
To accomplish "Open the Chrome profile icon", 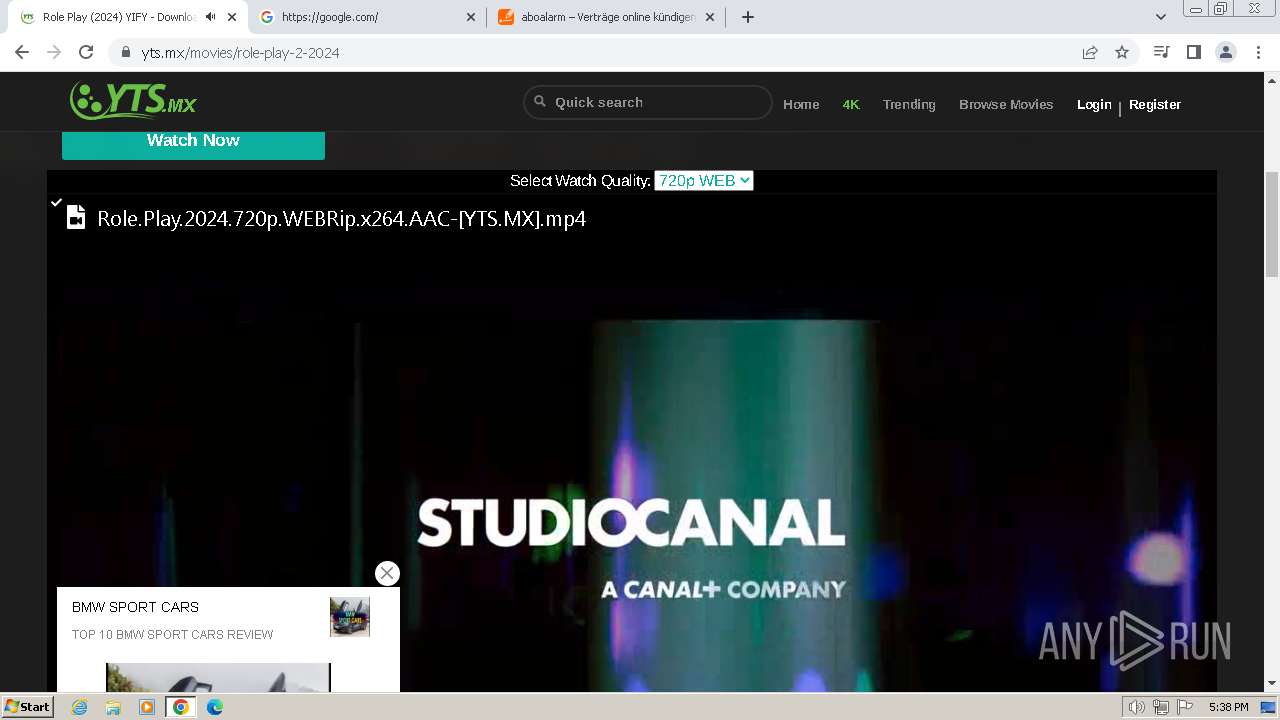I will tap(1226, 52).
